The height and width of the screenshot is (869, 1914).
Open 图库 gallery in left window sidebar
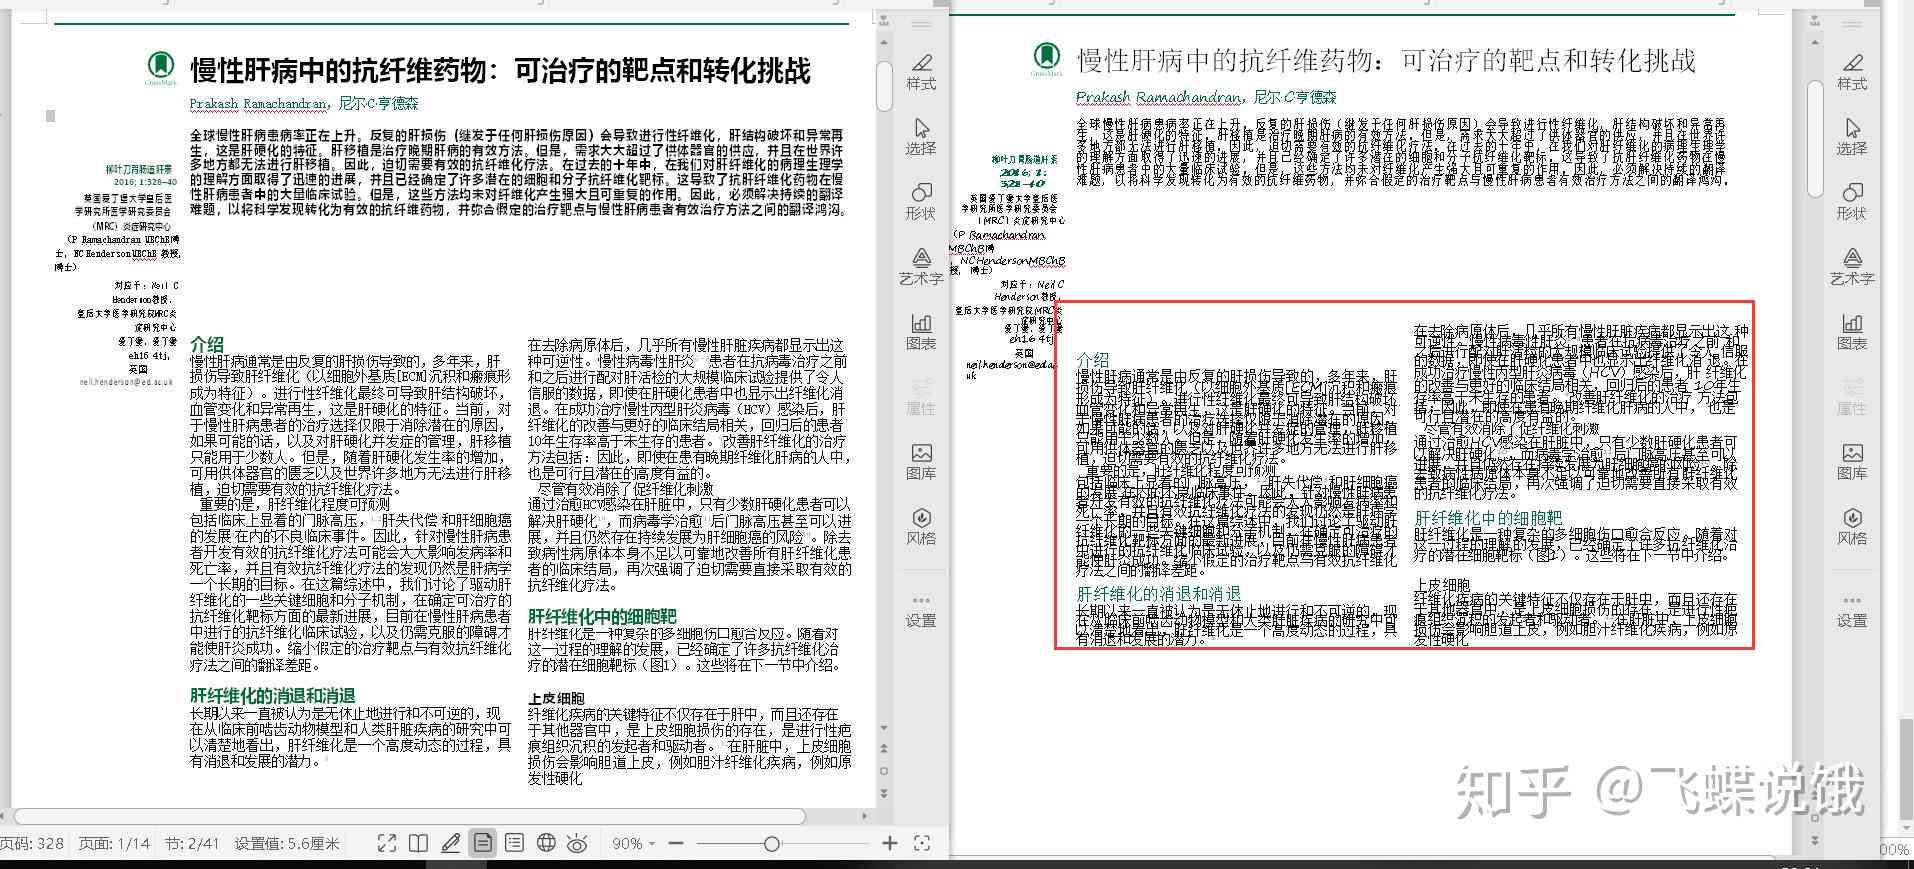(921, 462)
